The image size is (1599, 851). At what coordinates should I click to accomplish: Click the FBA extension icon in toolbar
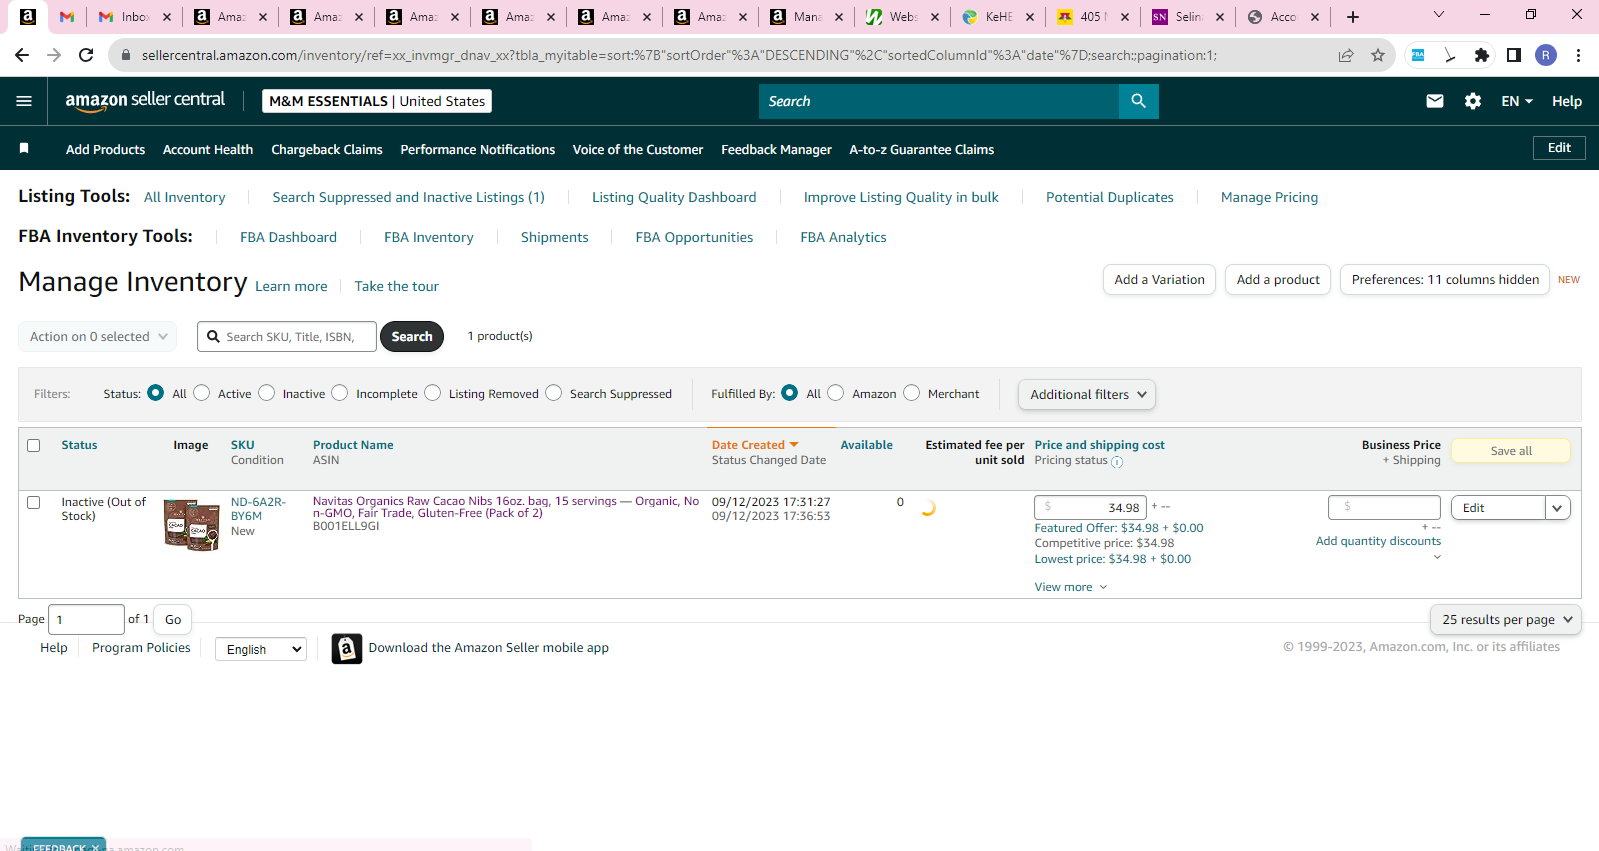pos(1418,55)
